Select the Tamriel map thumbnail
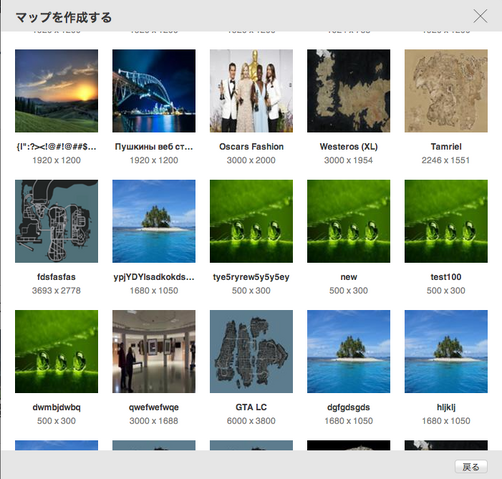The image size is (502, 479). tap(446, 91)
